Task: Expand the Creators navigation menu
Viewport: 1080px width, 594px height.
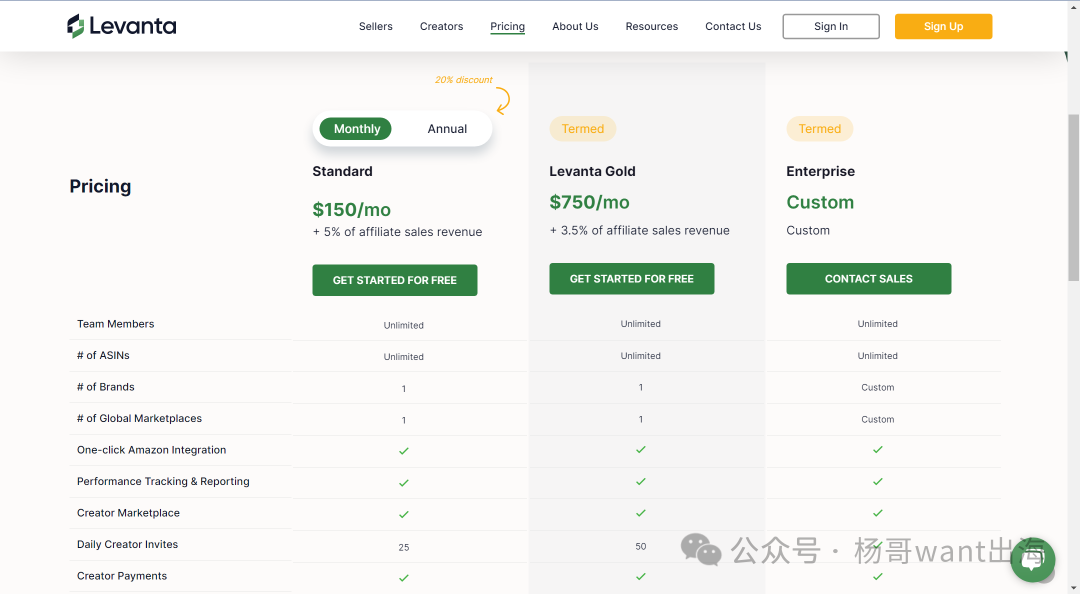Action: (x=441, y=27)
